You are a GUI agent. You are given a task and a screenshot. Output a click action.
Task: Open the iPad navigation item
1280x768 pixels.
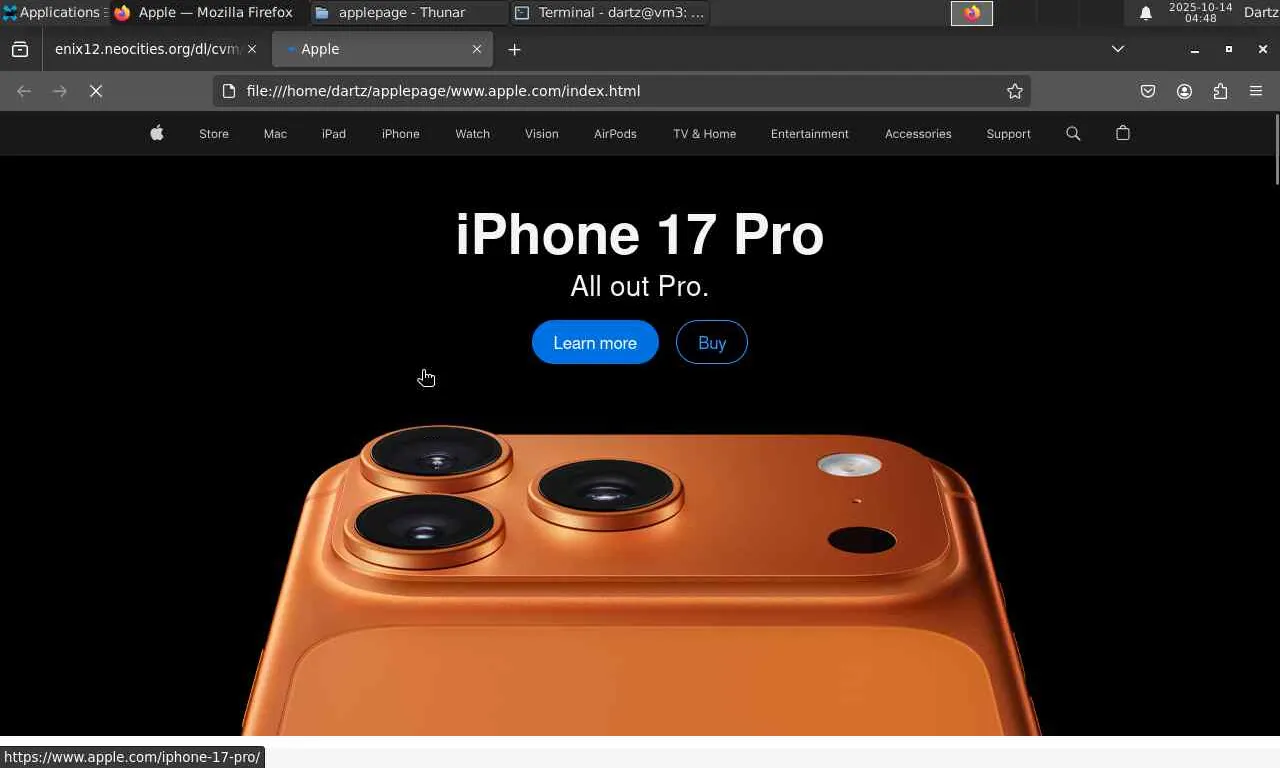click(x=334, y=134)
